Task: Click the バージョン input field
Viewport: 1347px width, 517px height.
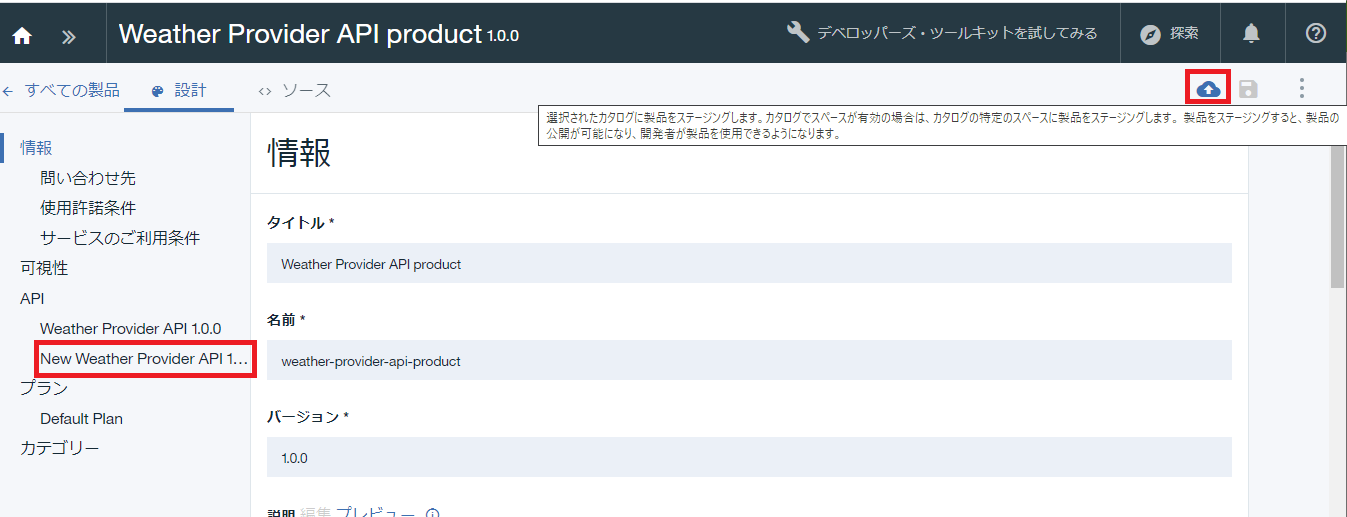Action: pos(749,457)
